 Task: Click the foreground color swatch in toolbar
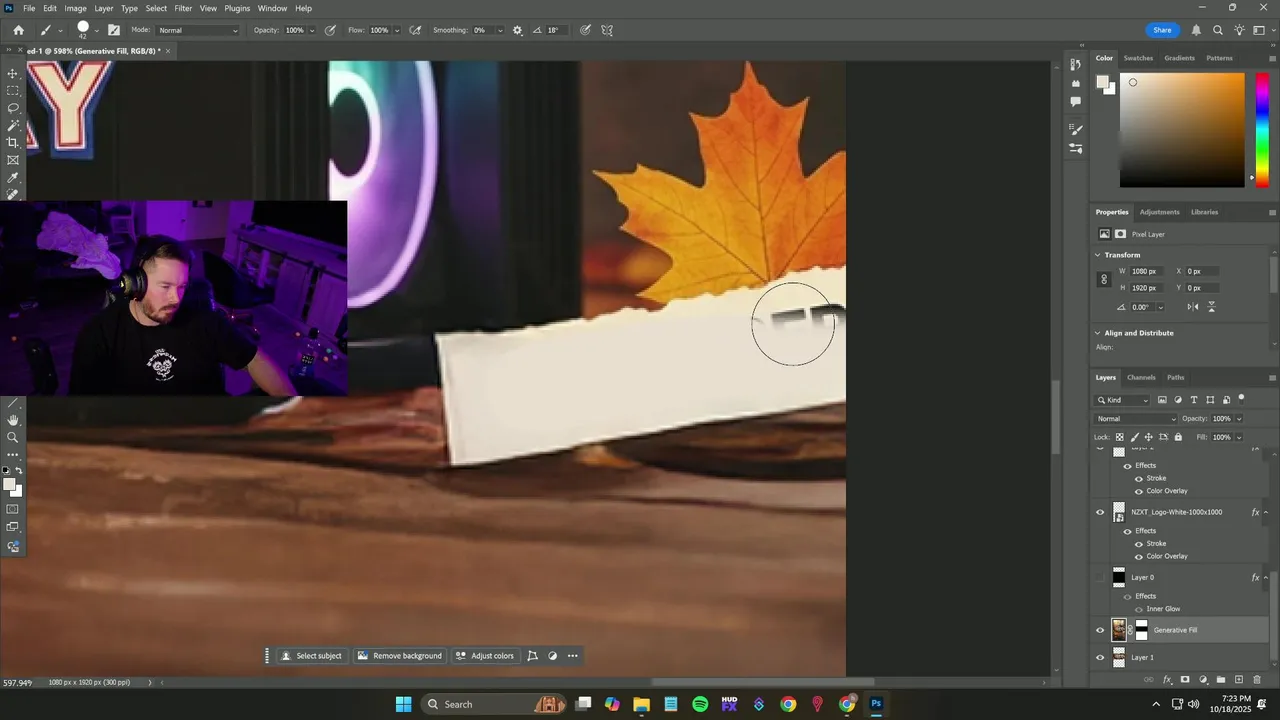coord(9,485)
